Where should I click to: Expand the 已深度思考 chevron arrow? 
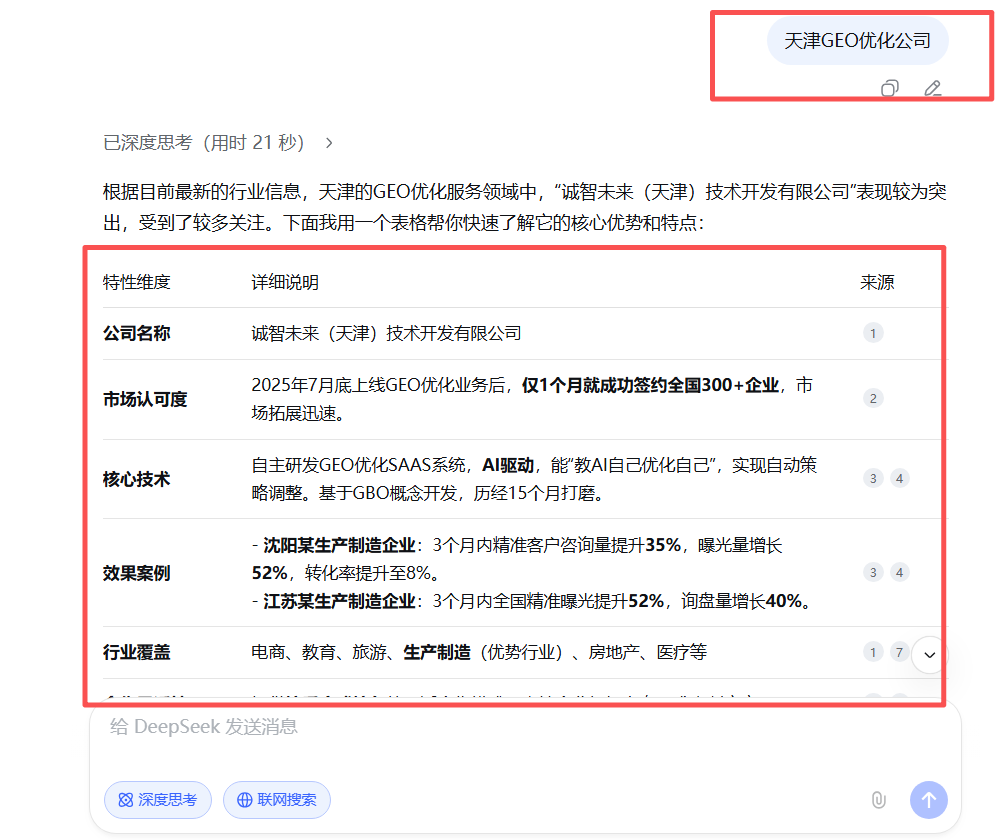pyautogui.click(x=329, y=143)
